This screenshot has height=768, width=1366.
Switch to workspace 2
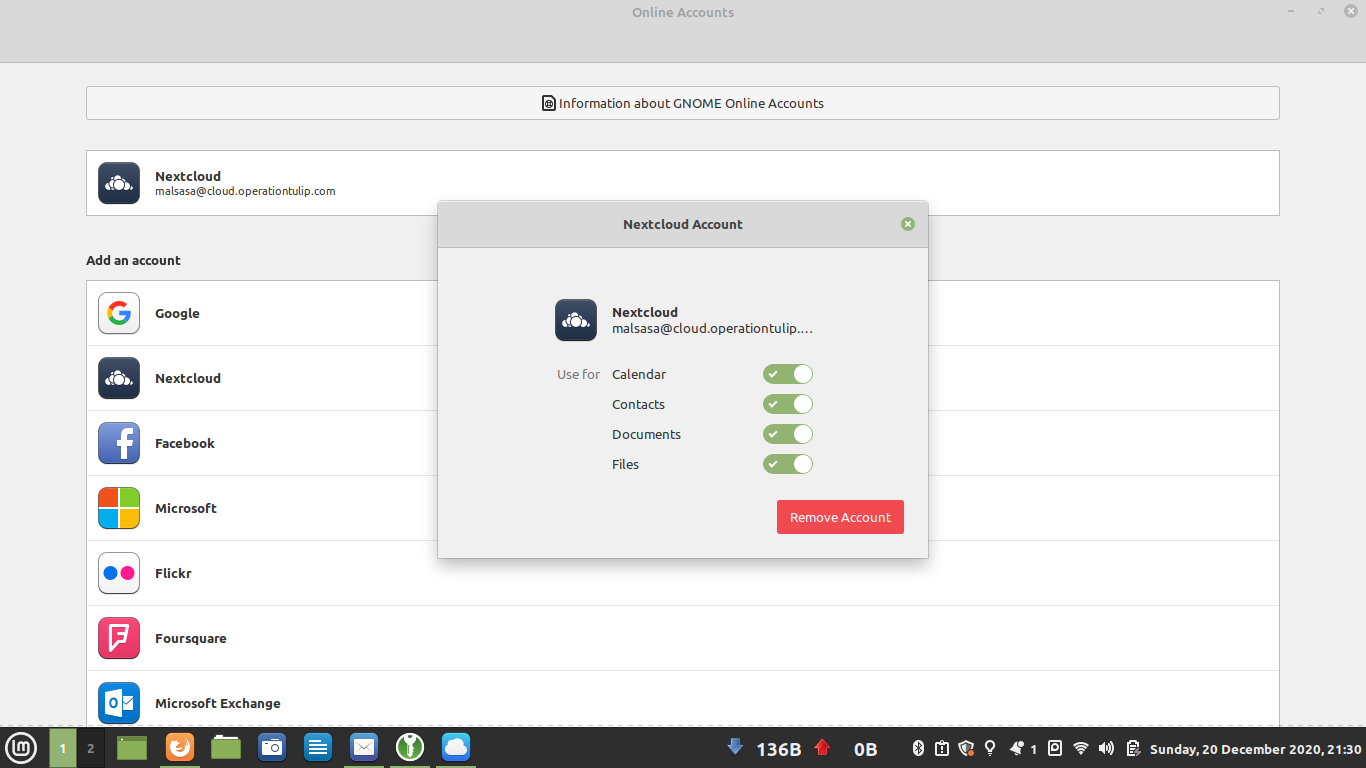[90, 748]
